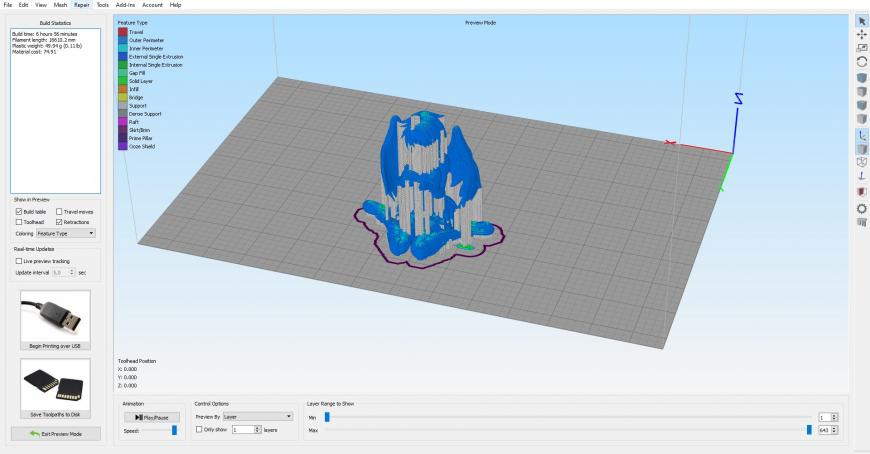Open the Help menu

175,4
